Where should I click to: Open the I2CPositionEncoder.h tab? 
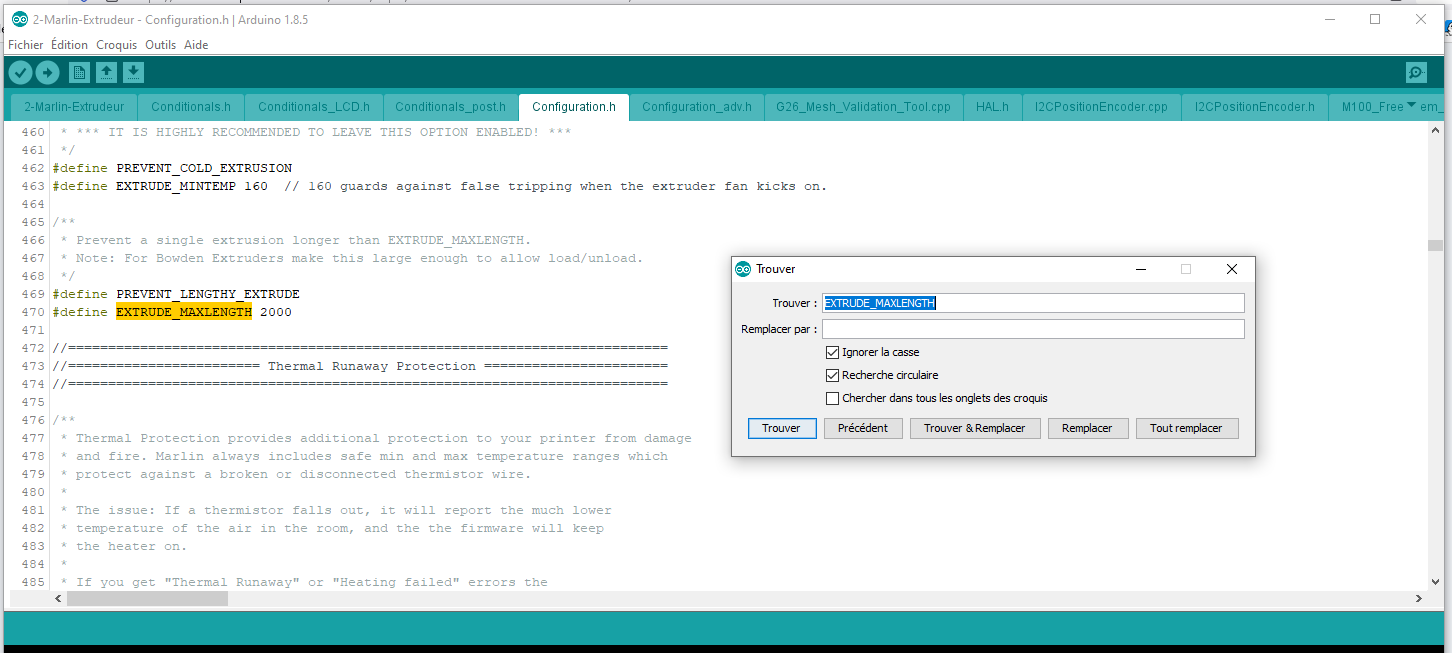click(1255, 107)
